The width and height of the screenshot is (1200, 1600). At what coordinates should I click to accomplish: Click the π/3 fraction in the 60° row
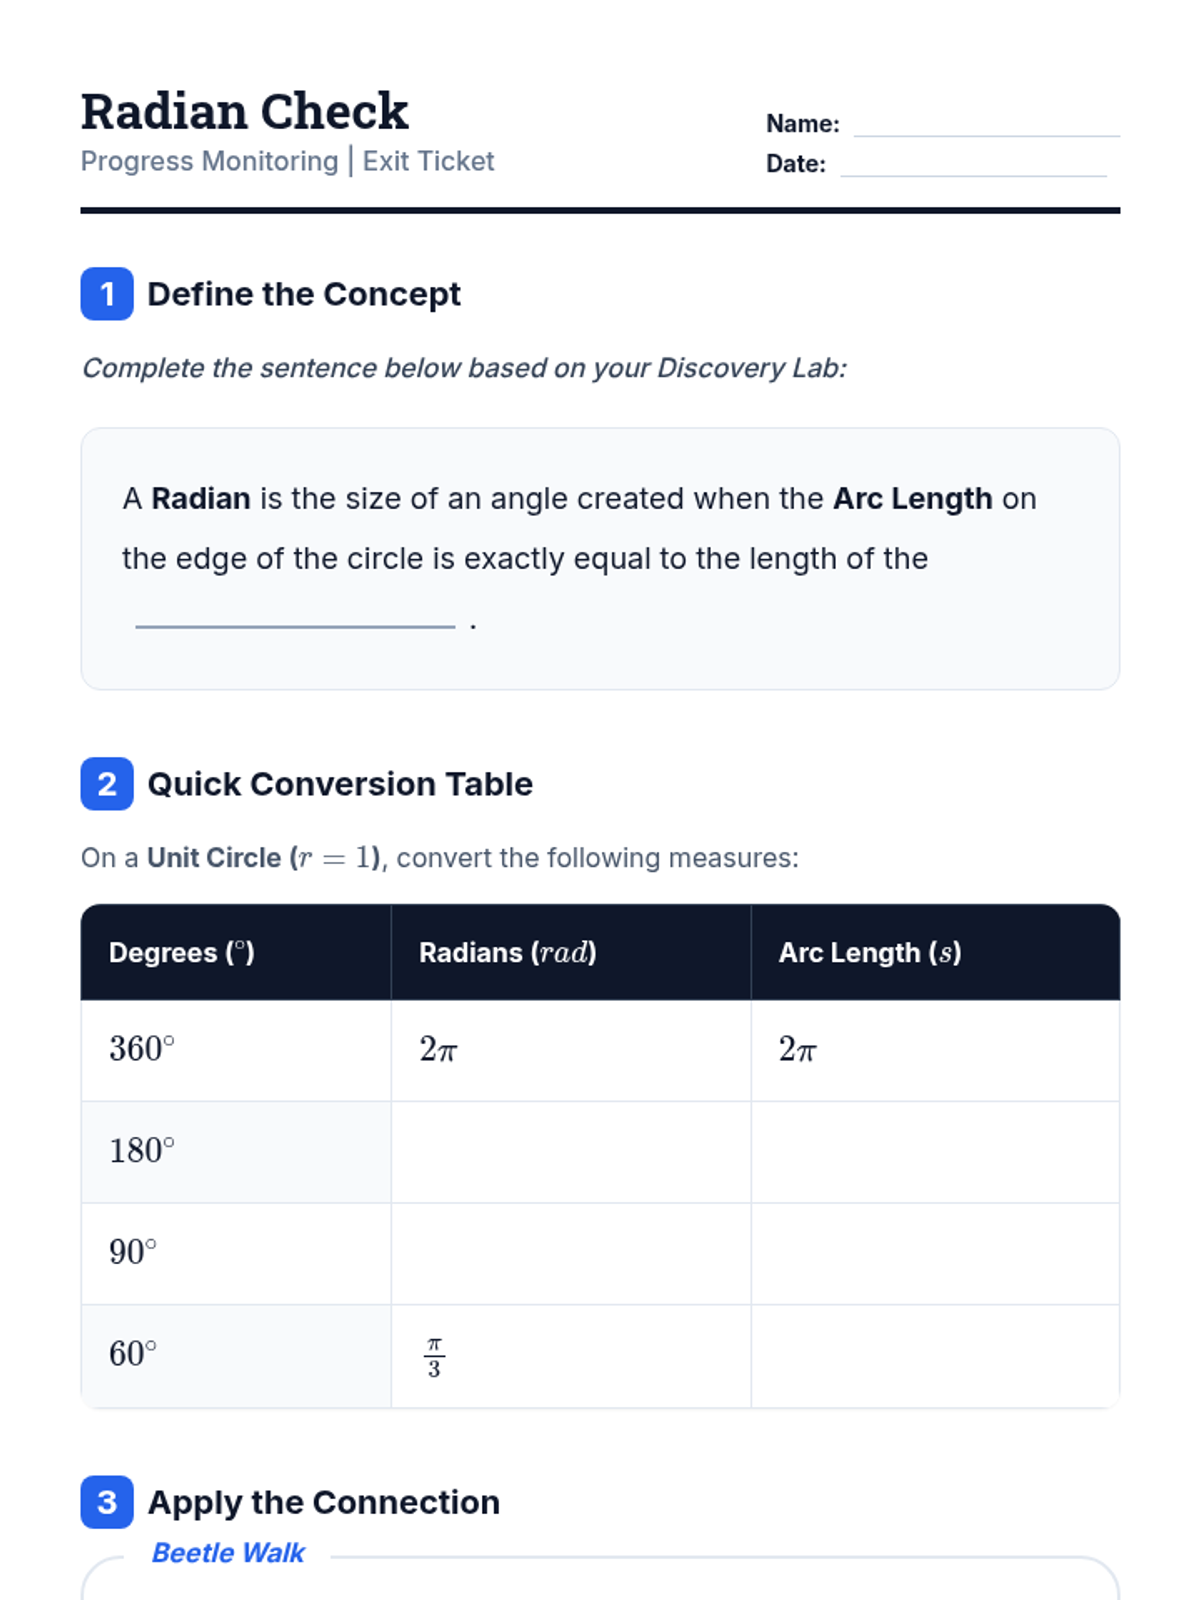tap(434, 1357)
